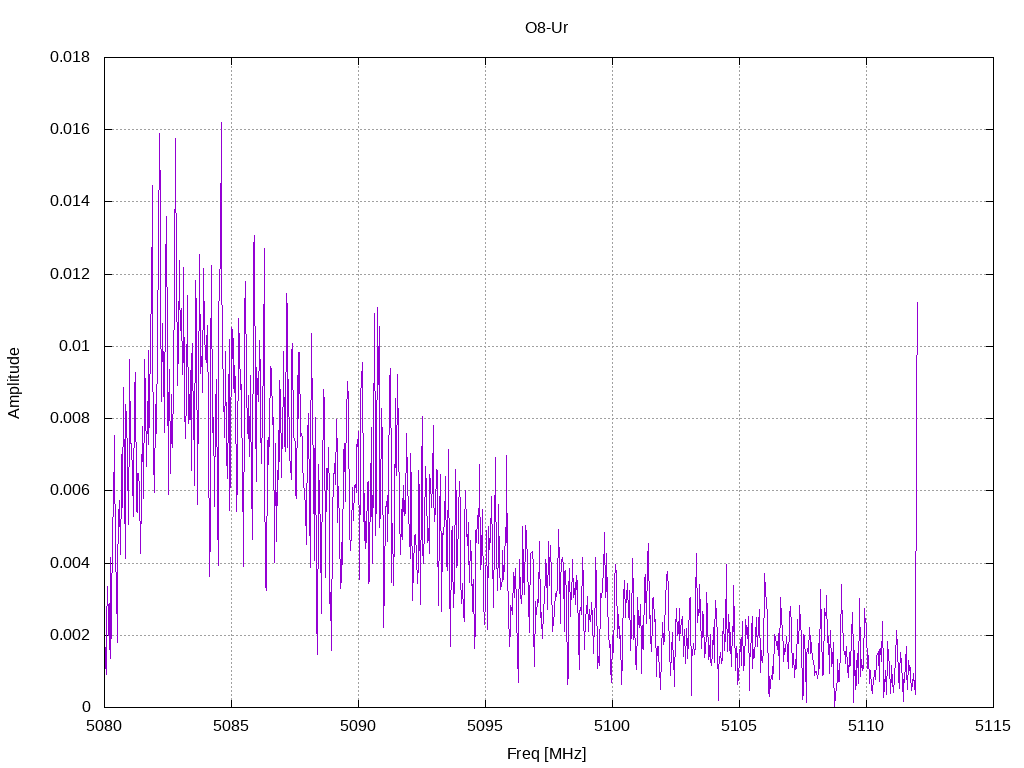The width and height of the screenshot is (1024, 768).
Task: Click the 0.004 y-axis tick label
Action: click(x=70, y=563)
